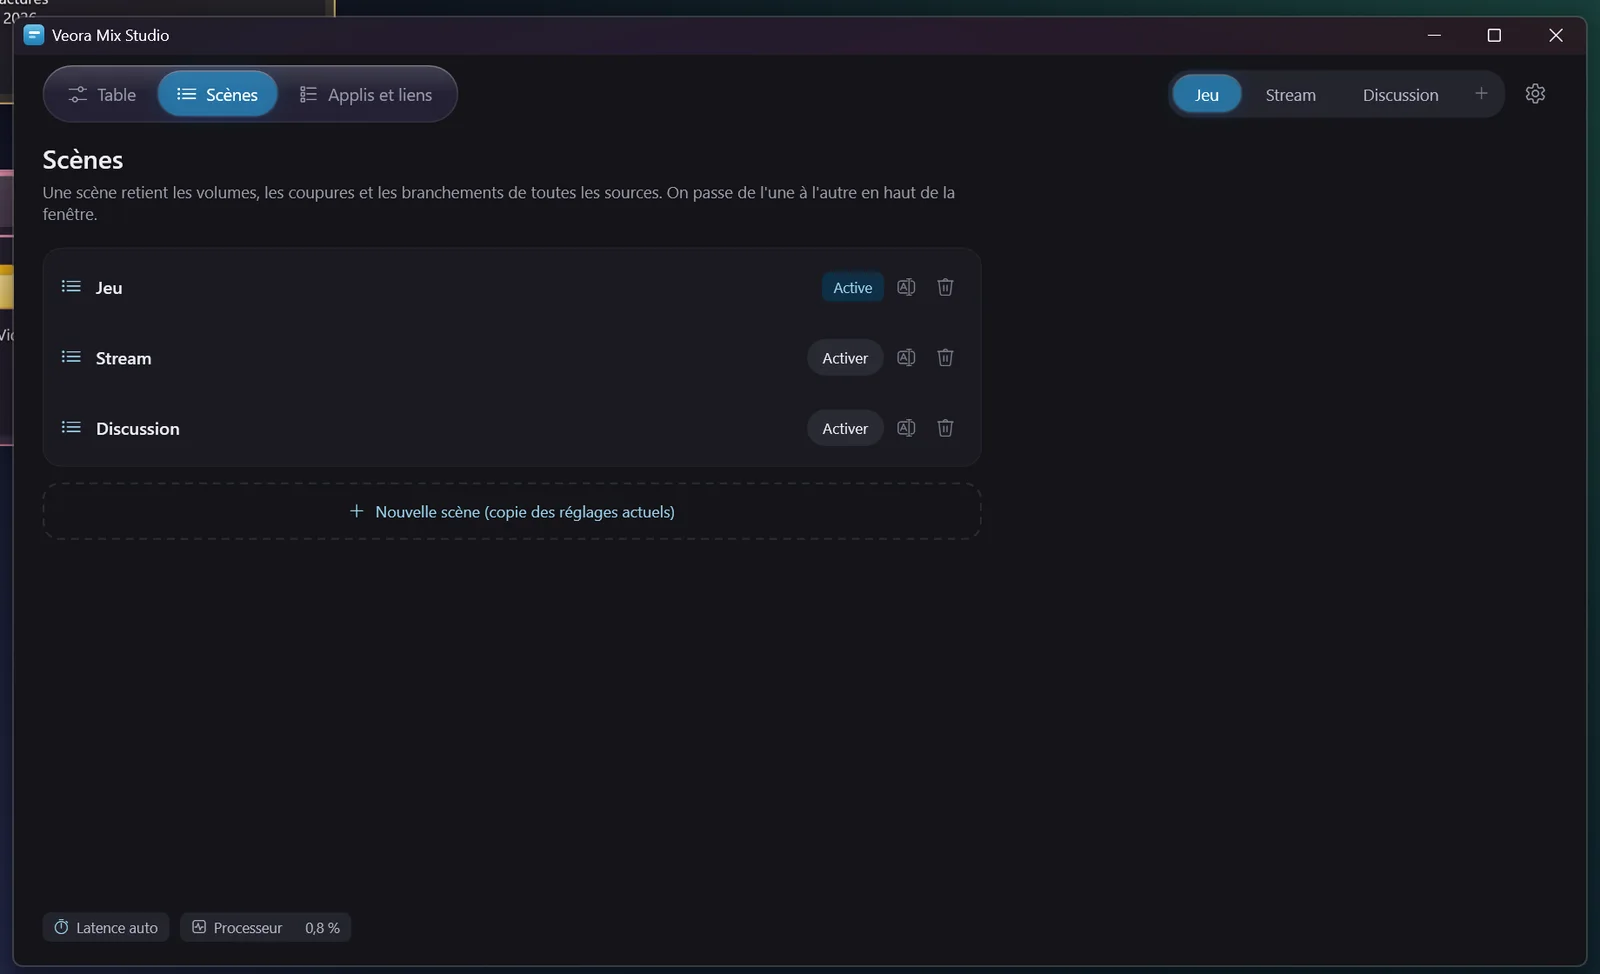Close the Veora Mix Studio window
Image resolution: width=1600 pixels, height=974 pixels.
pyautogui.click(x=1556, y=35)
